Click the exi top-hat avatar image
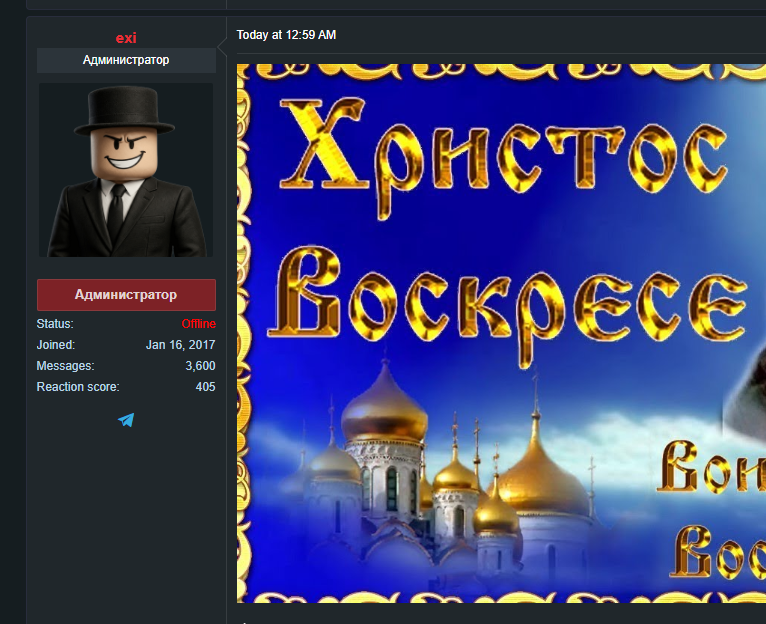766x624 pixels. point(126,170)
